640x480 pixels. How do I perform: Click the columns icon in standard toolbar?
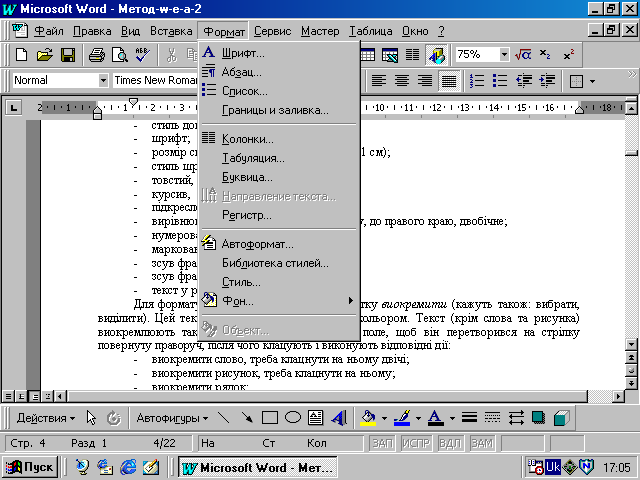(413, 54)
